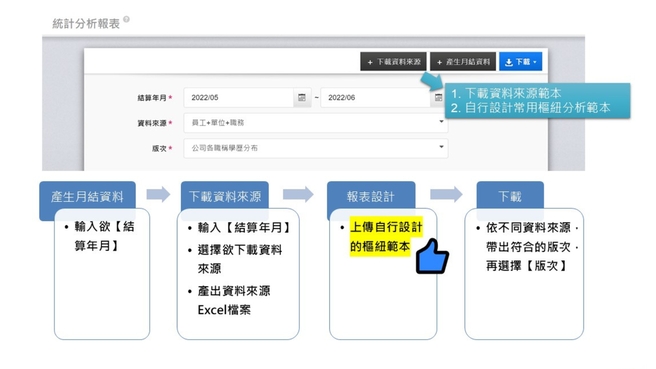Click the blue thumbs-up icon
The image size is (656, 369).
pyautogui.click(x=432, y=256)
